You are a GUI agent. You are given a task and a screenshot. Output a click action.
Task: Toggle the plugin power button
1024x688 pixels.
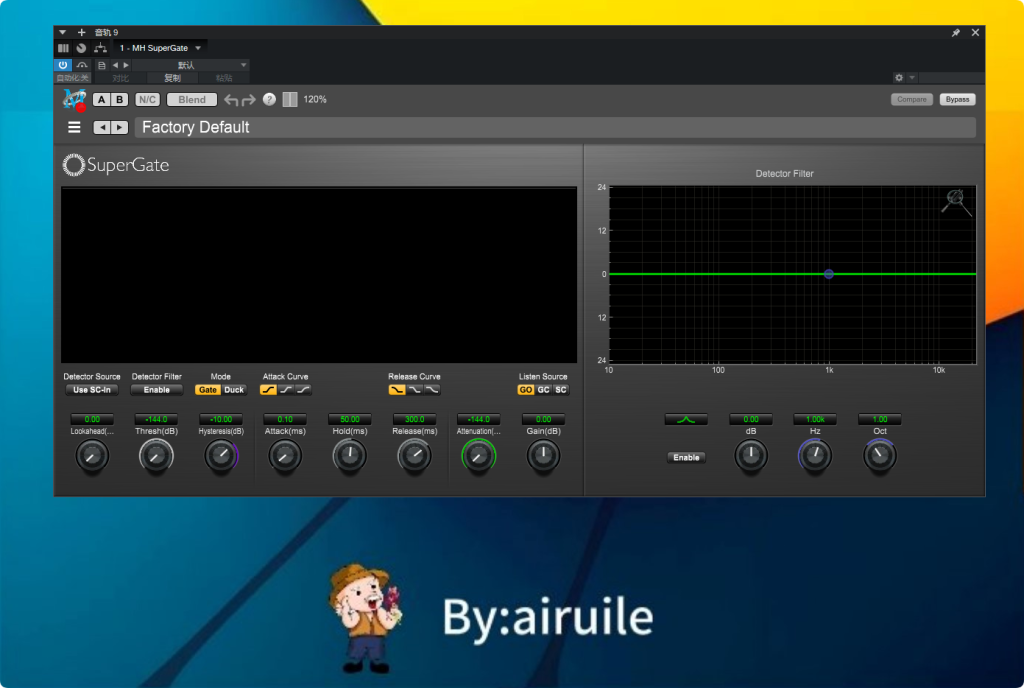(x=63, y=65)
